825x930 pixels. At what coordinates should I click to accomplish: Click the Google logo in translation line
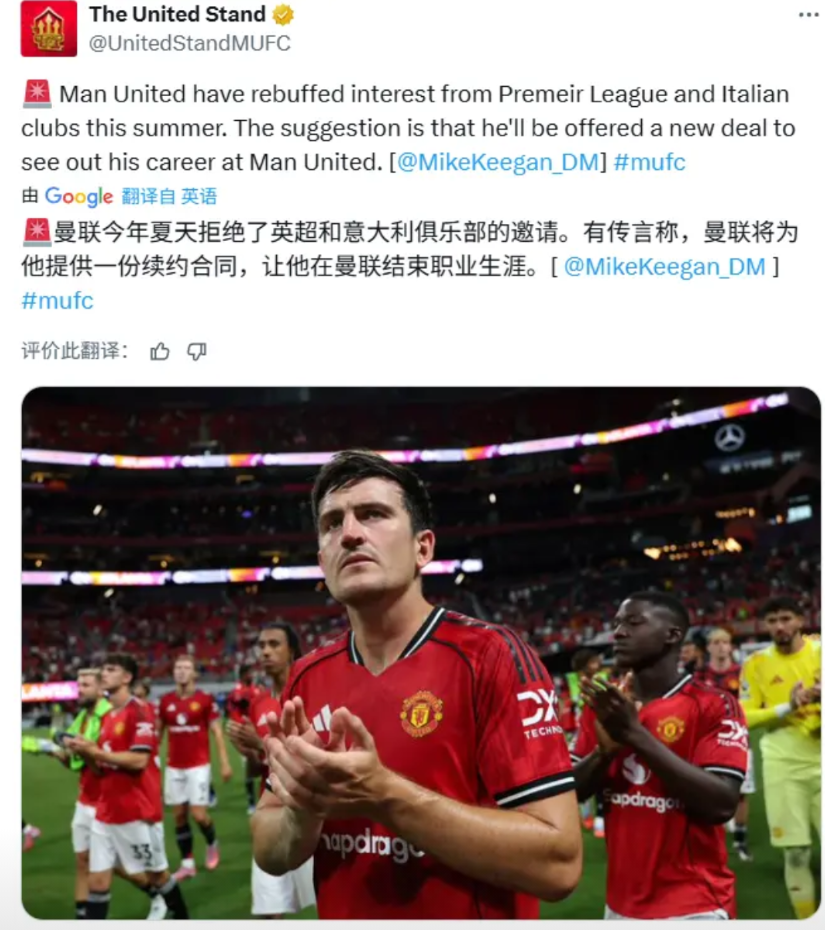79,196
